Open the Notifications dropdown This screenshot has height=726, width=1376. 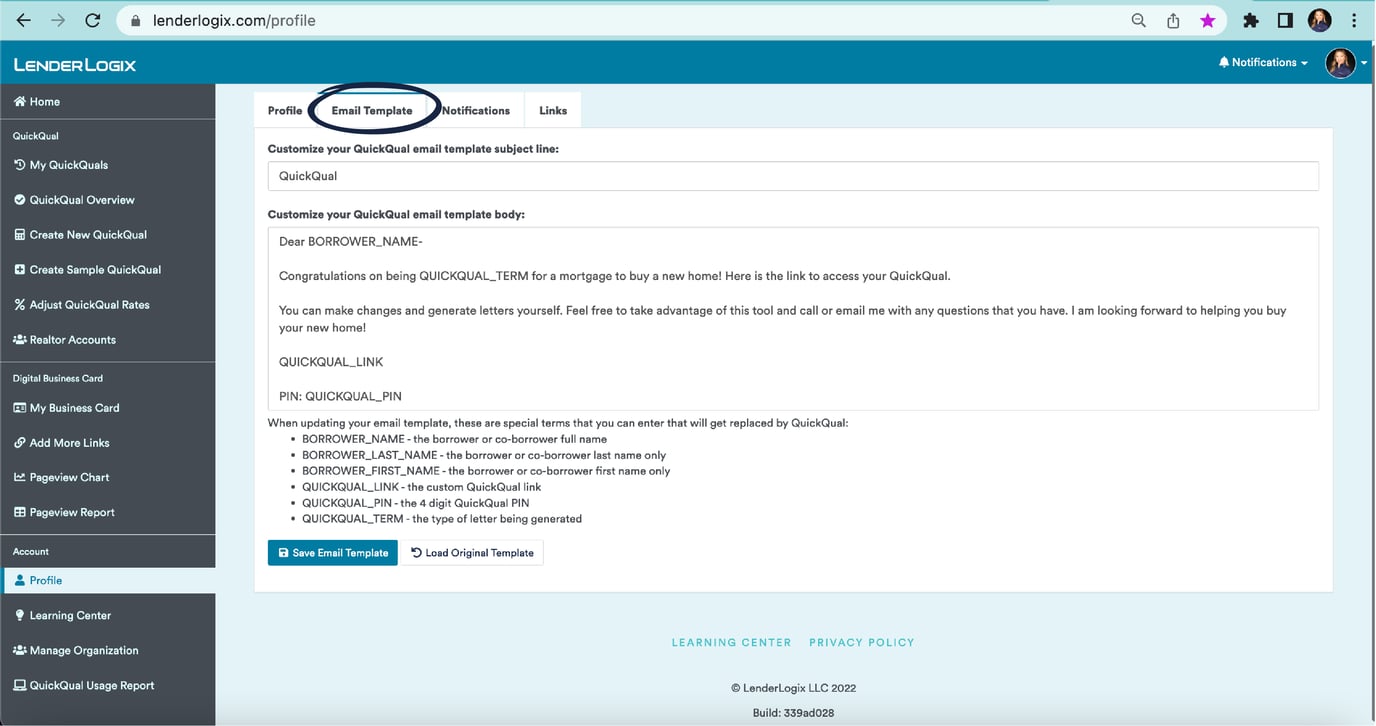pyautogui.click(x=1262, y=61)
